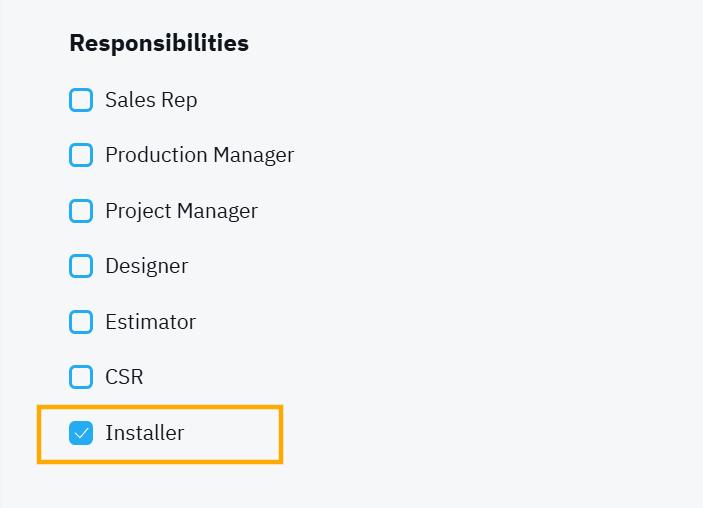Select the Designer checkbox

[81, 266]
